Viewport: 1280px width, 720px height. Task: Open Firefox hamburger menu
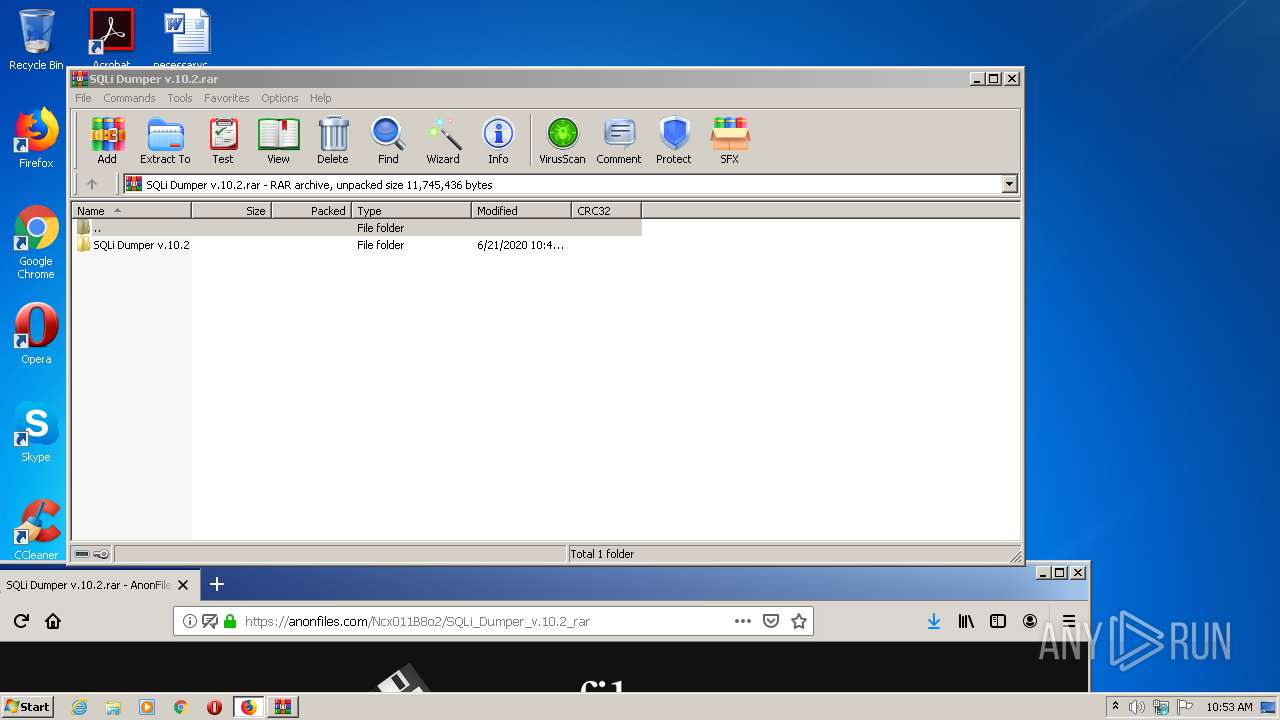tap(1069, 621)
